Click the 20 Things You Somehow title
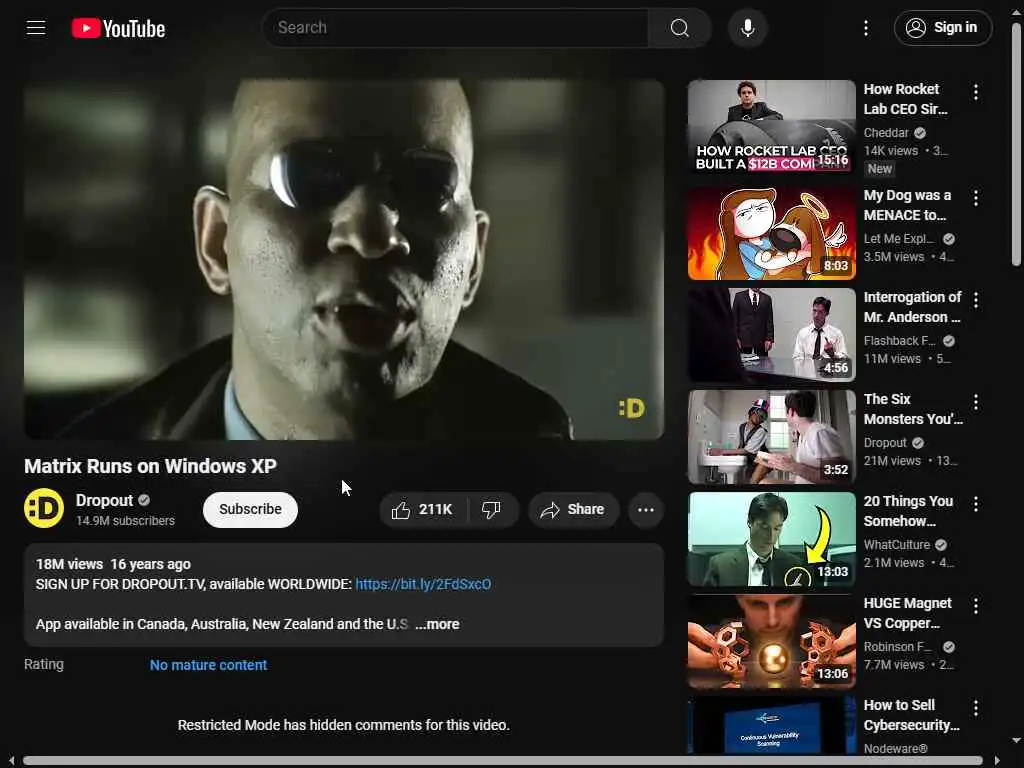 (908, 511)
